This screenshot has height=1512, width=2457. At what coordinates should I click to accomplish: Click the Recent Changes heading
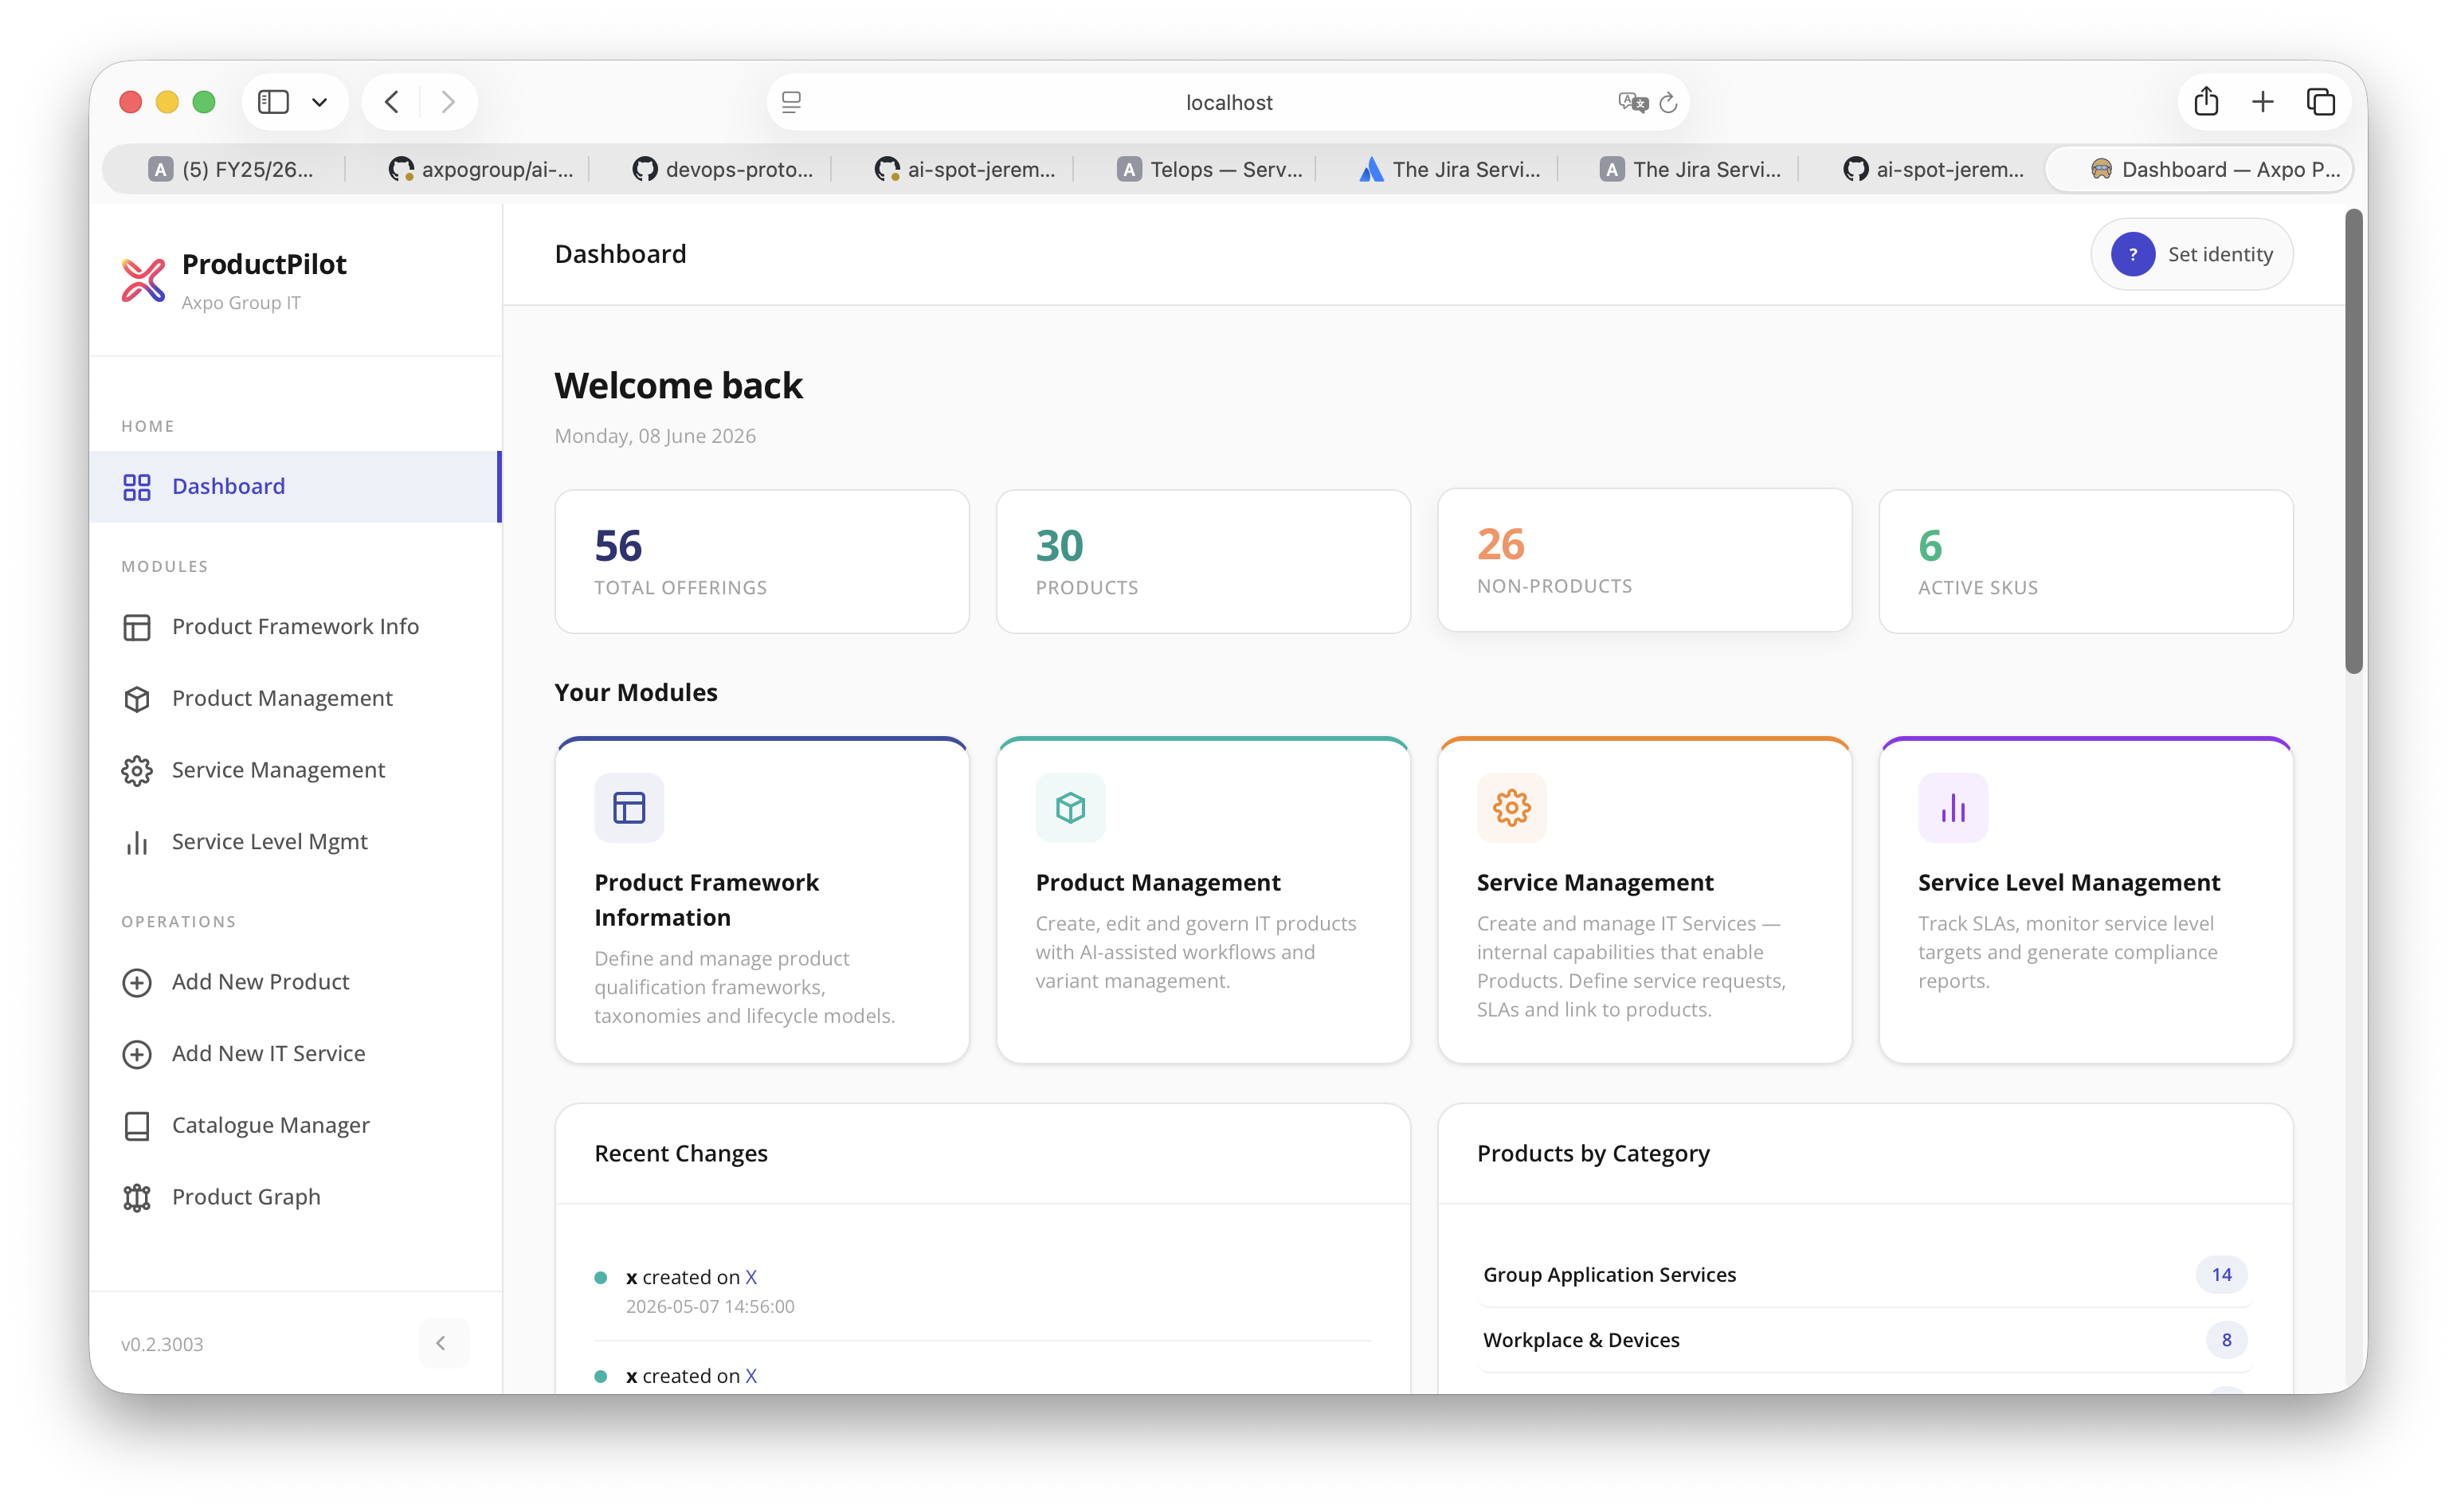681,1154
